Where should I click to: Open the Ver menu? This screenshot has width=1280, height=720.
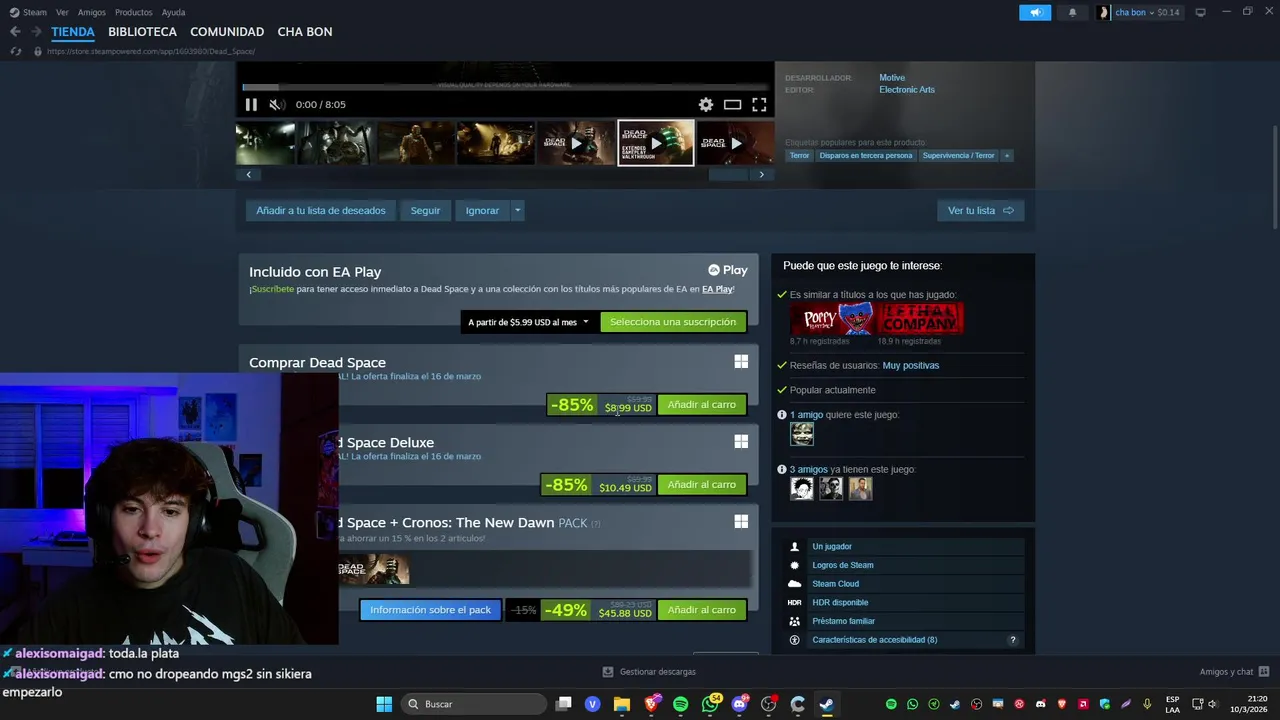62,12
